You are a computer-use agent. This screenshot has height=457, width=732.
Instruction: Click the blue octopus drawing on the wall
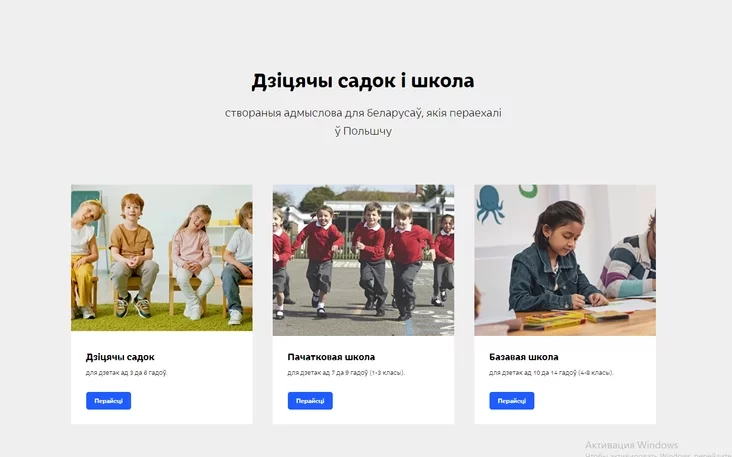coord(490,204)
